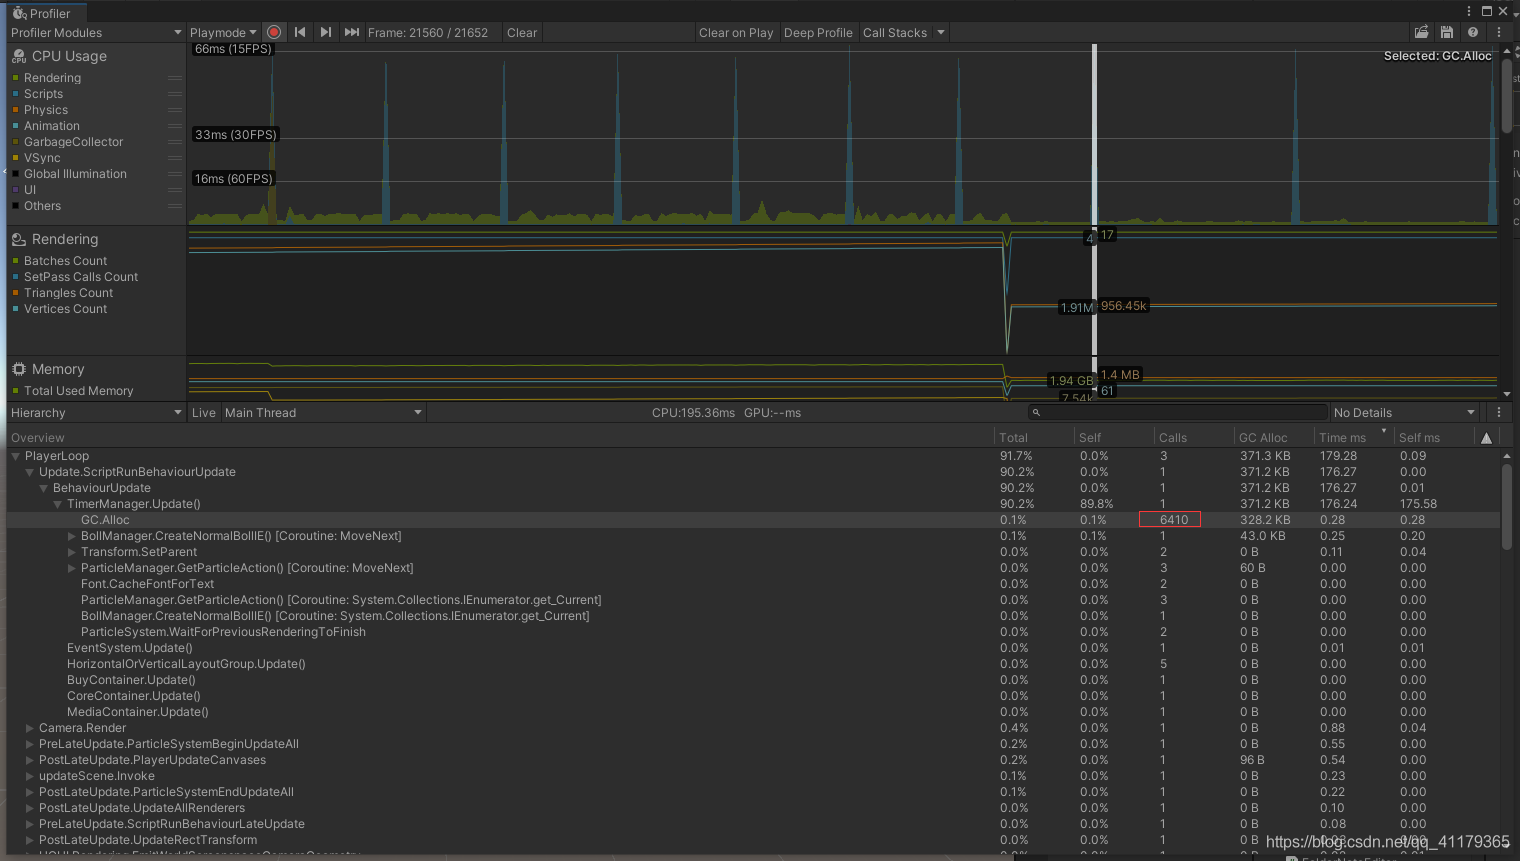Load saved profiler data from file
The image size is (1520, 861).
[x=1422, y=32]
